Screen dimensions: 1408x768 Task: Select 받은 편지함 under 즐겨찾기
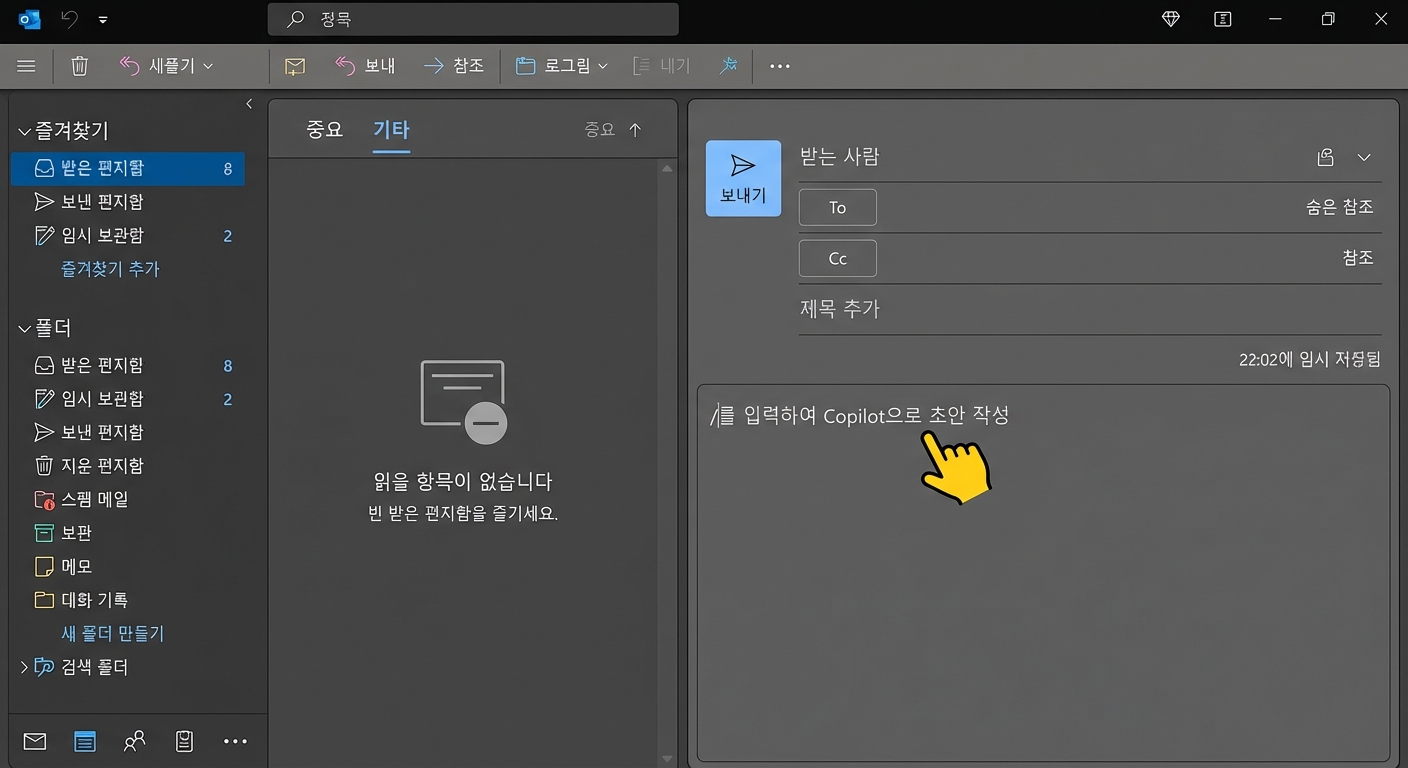coord(127,168)
